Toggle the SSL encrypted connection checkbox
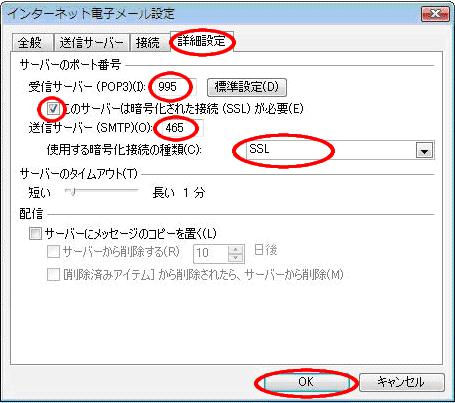The height and width of the screenshot is (403, 455). [53, 109]
